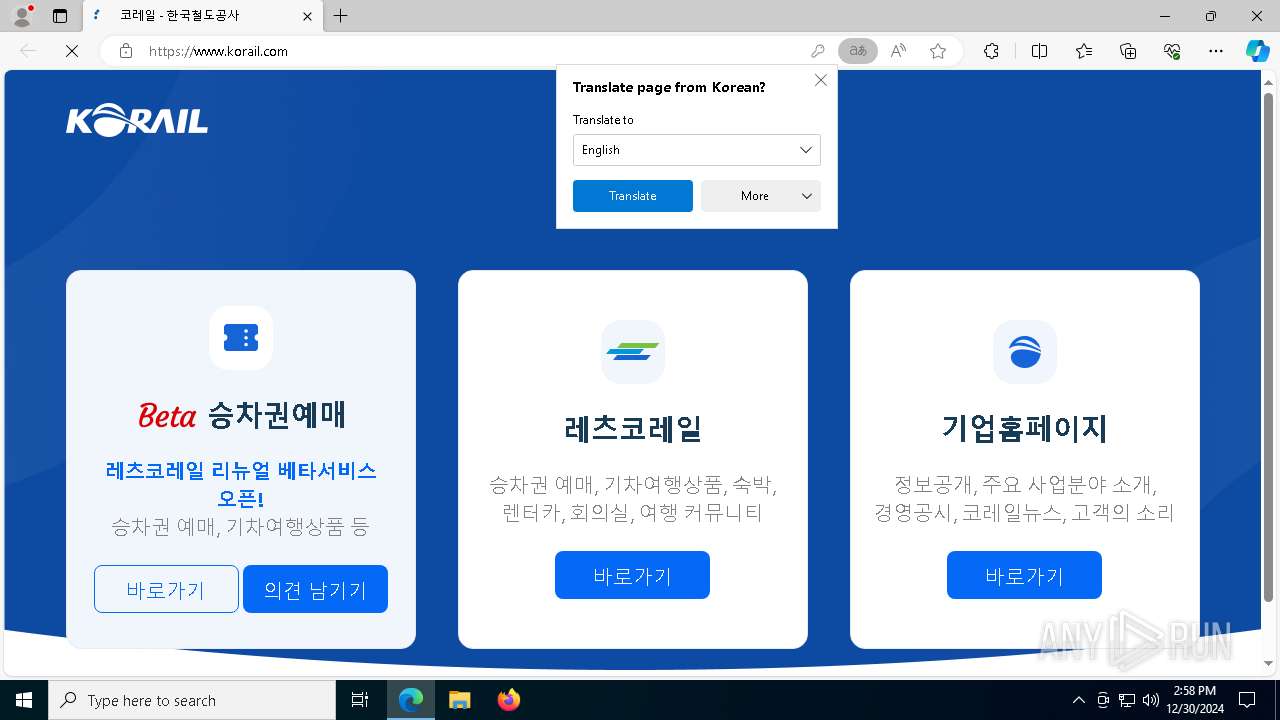The width and height of the screenshot is (1280, 720).
Task: Open Microsoft Edge from taskbar
Action: tap(411, 700)
